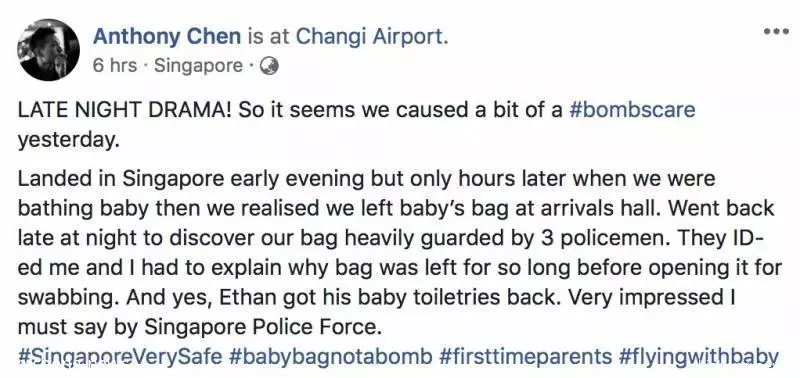Open the three-dot post options menu
This screenshot has height=378, width=800.
click(x=776, y=32)
